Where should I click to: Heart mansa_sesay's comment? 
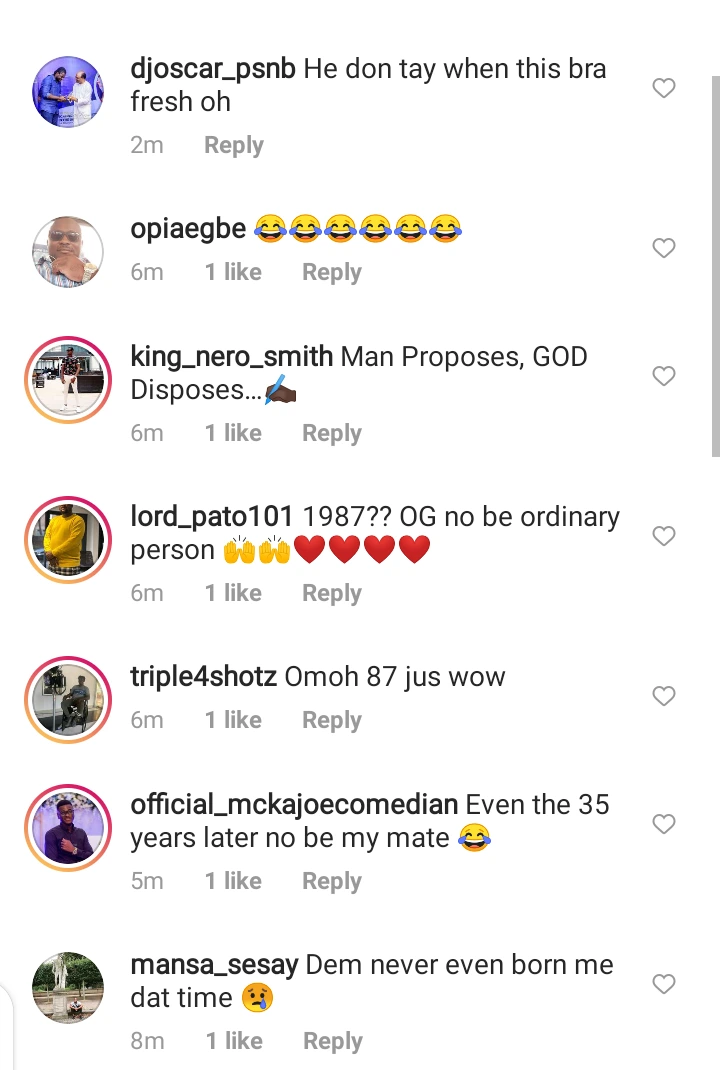(x=664, y=985)
